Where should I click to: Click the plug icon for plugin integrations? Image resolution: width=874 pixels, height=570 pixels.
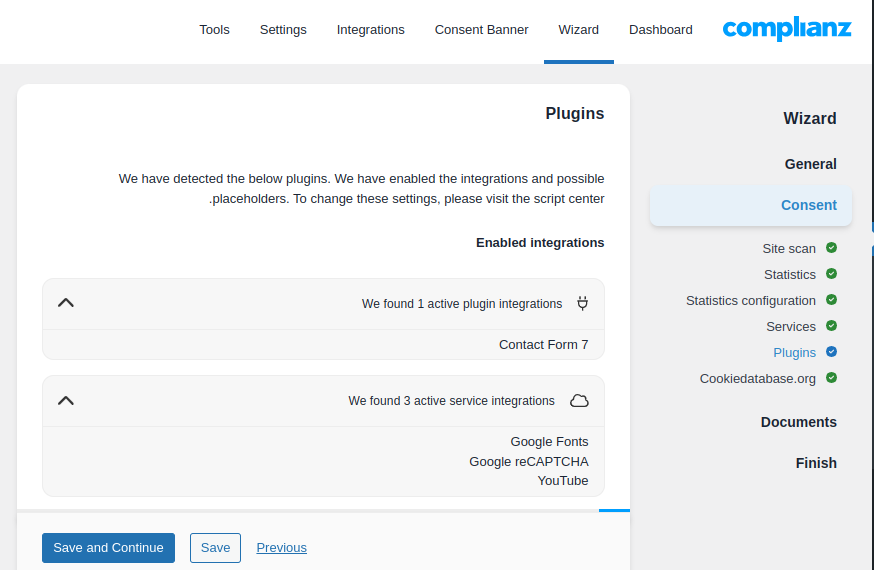pyautogui.click(x=583, y=303)
